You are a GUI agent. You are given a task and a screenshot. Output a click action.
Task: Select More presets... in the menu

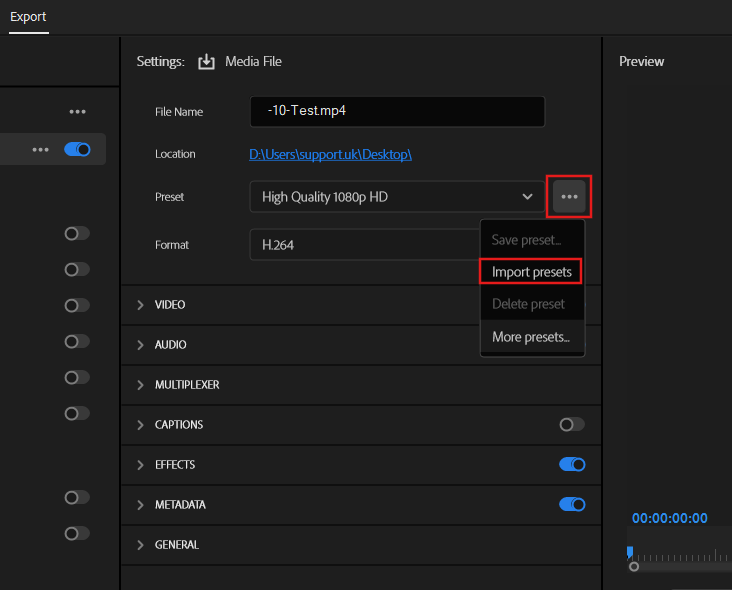click(x=531, y=337)
